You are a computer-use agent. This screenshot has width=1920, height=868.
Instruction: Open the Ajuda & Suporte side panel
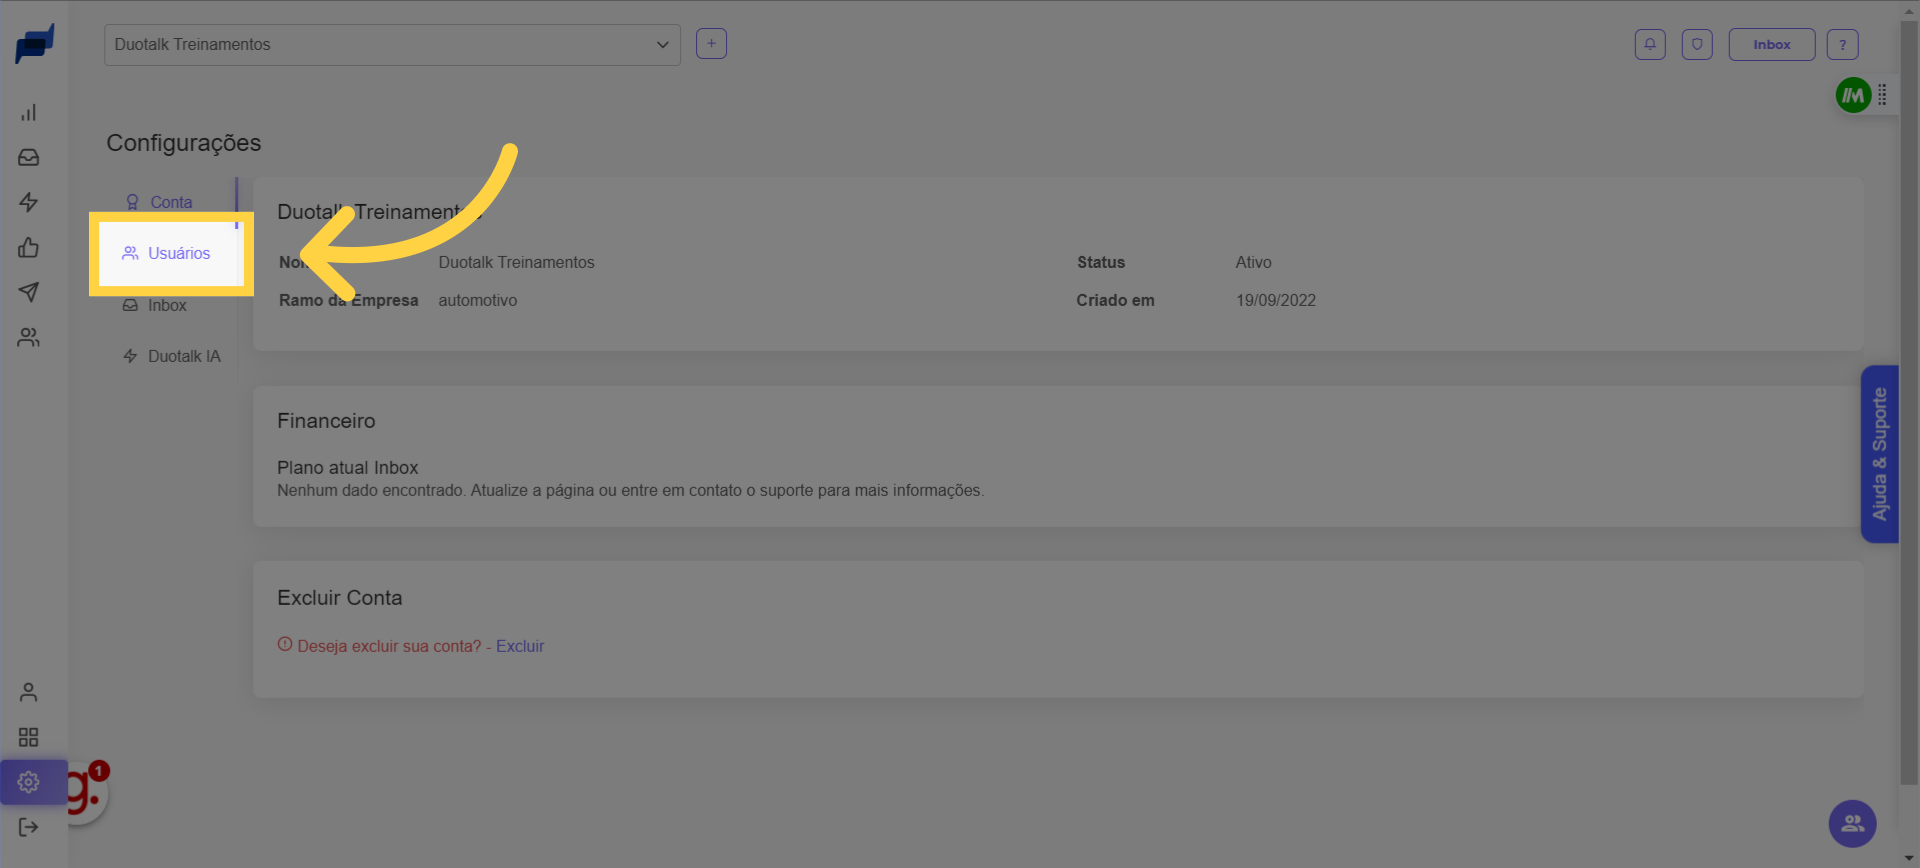1879,454
